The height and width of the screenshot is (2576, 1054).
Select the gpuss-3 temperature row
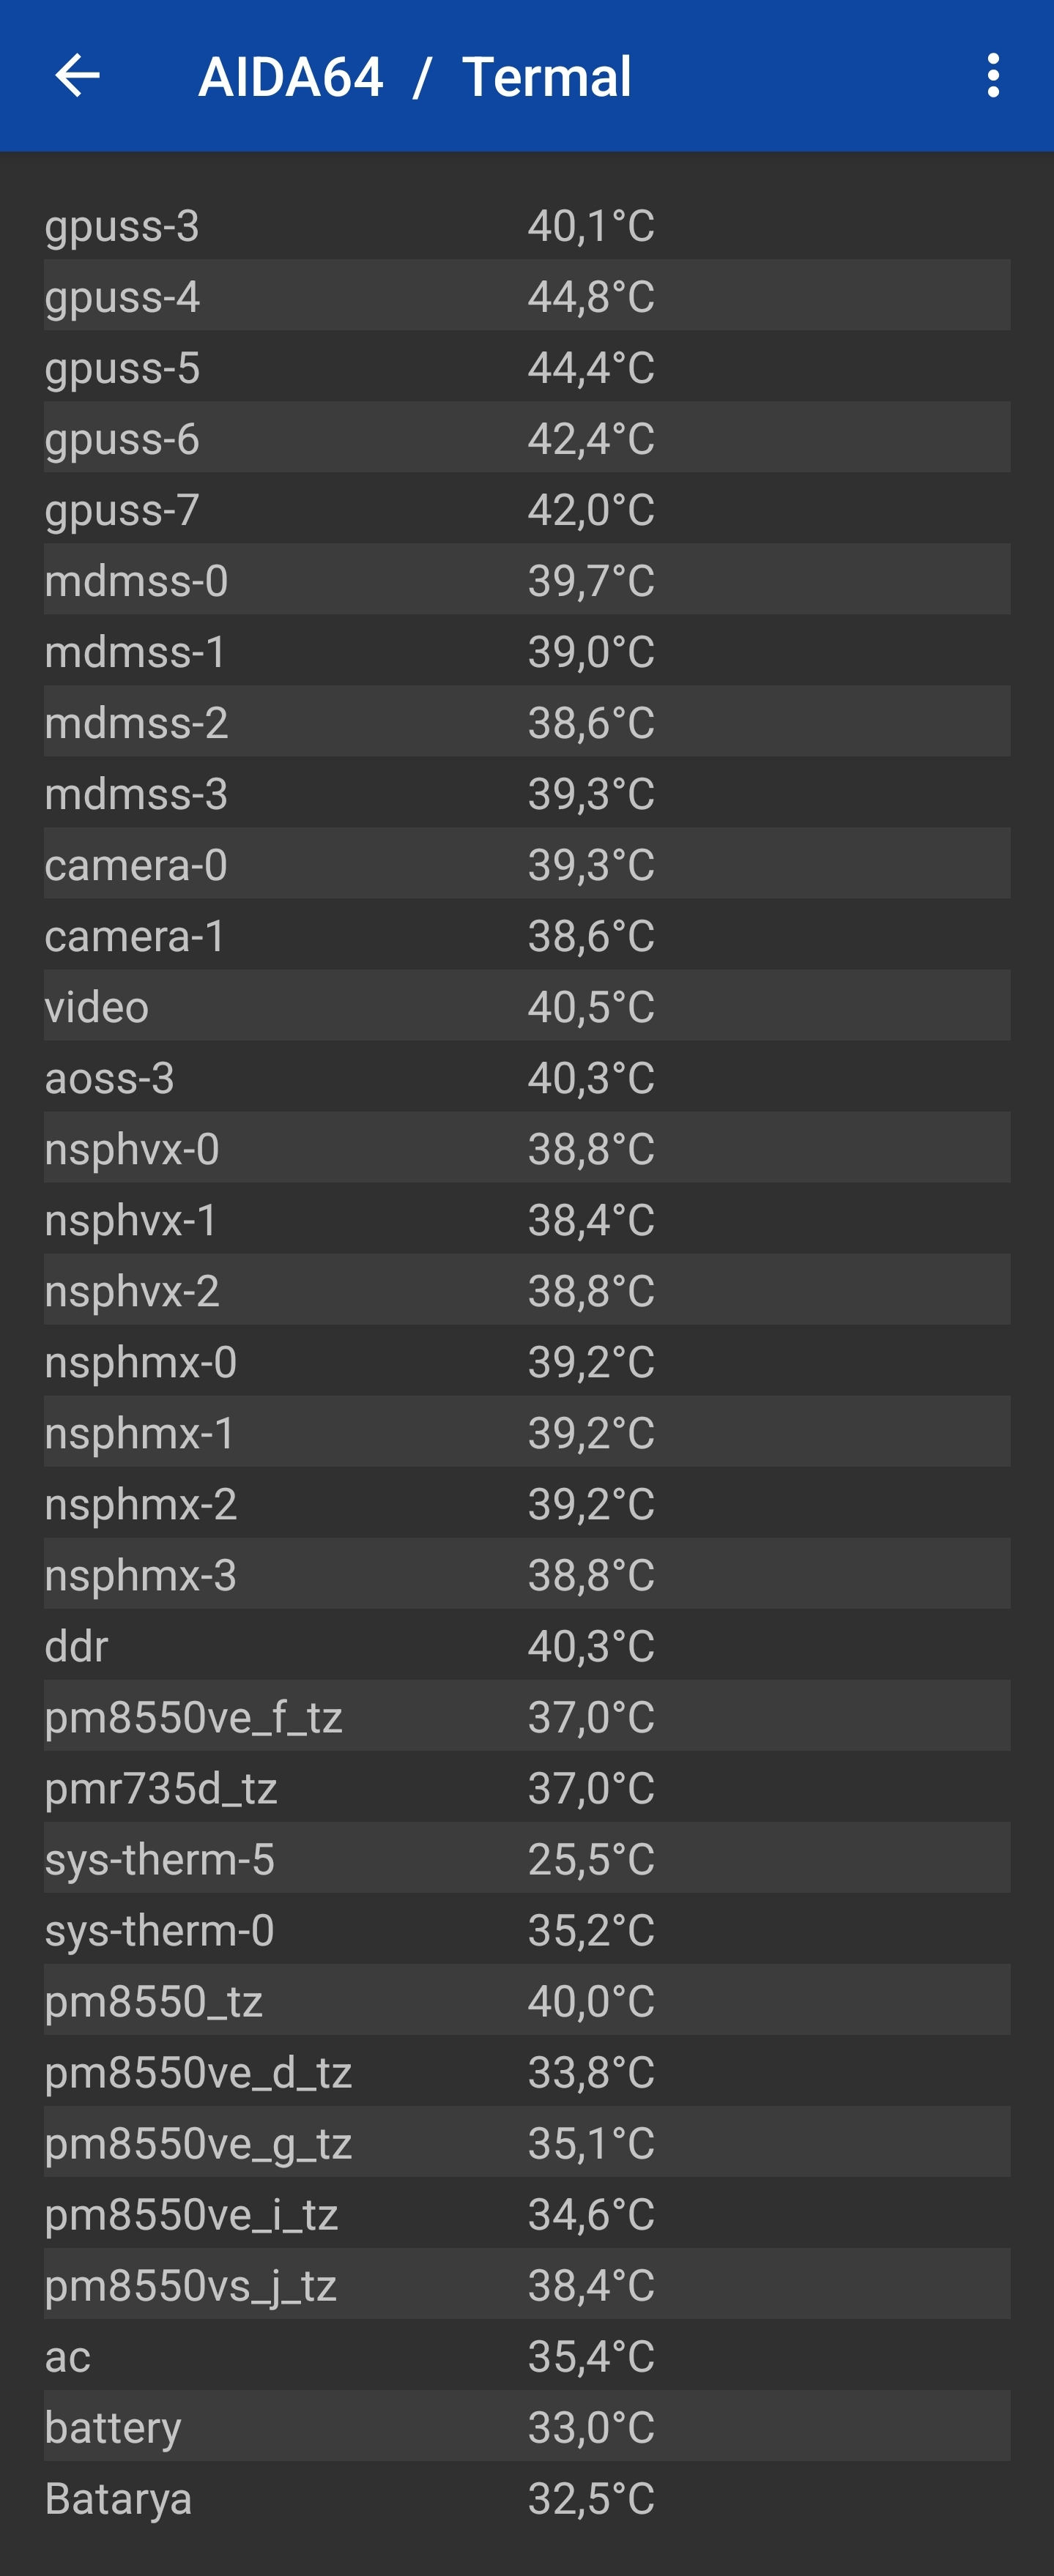[527, 225]
